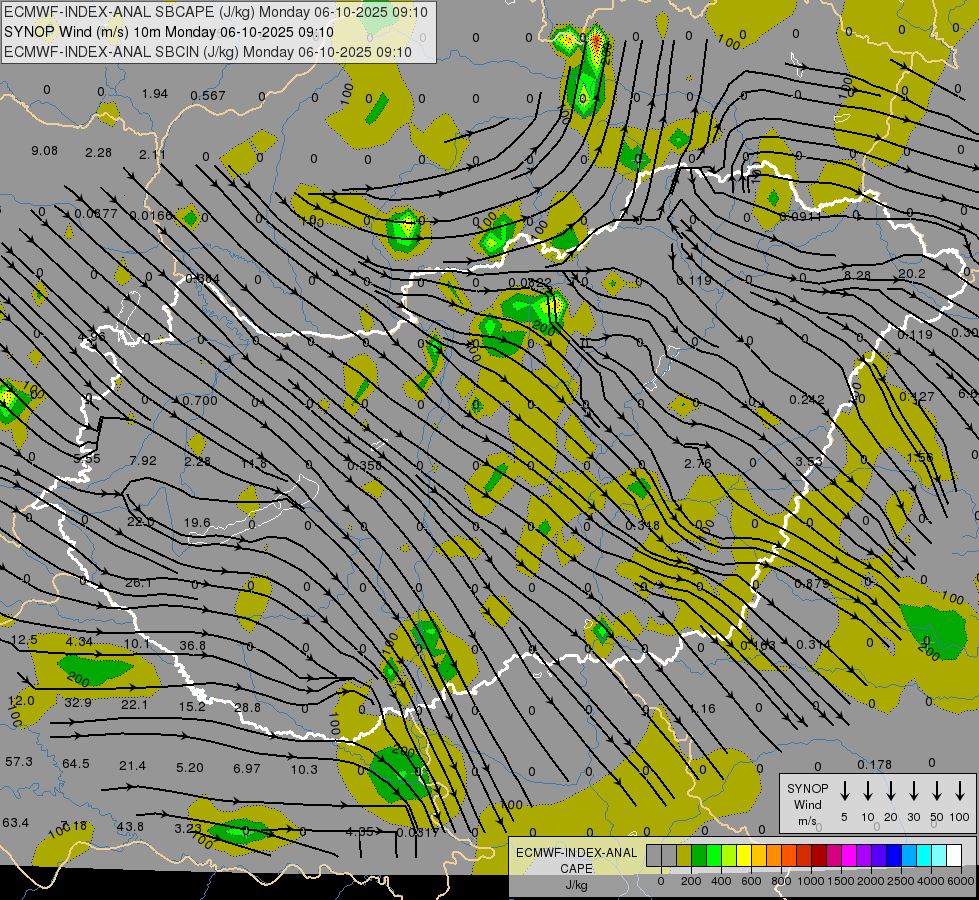Click the 10 m/s wind arrow in the SYNOP wind key
This screenshot has height=900, width=979.
pos(868,790)
